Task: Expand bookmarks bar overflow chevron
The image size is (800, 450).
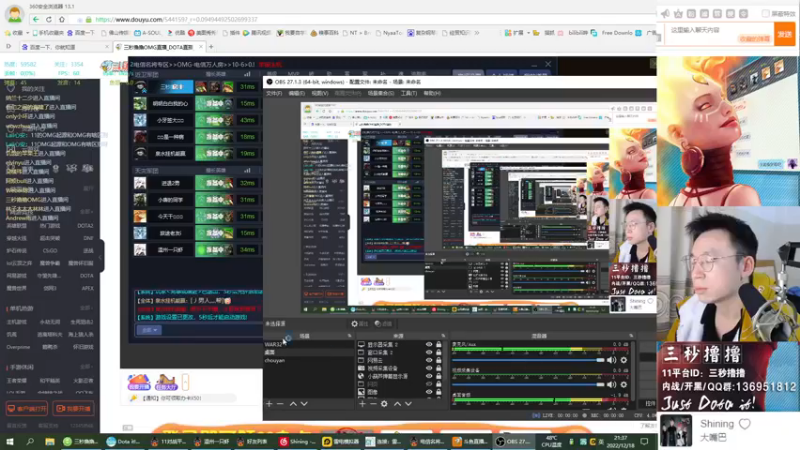Action: [477, 33]
